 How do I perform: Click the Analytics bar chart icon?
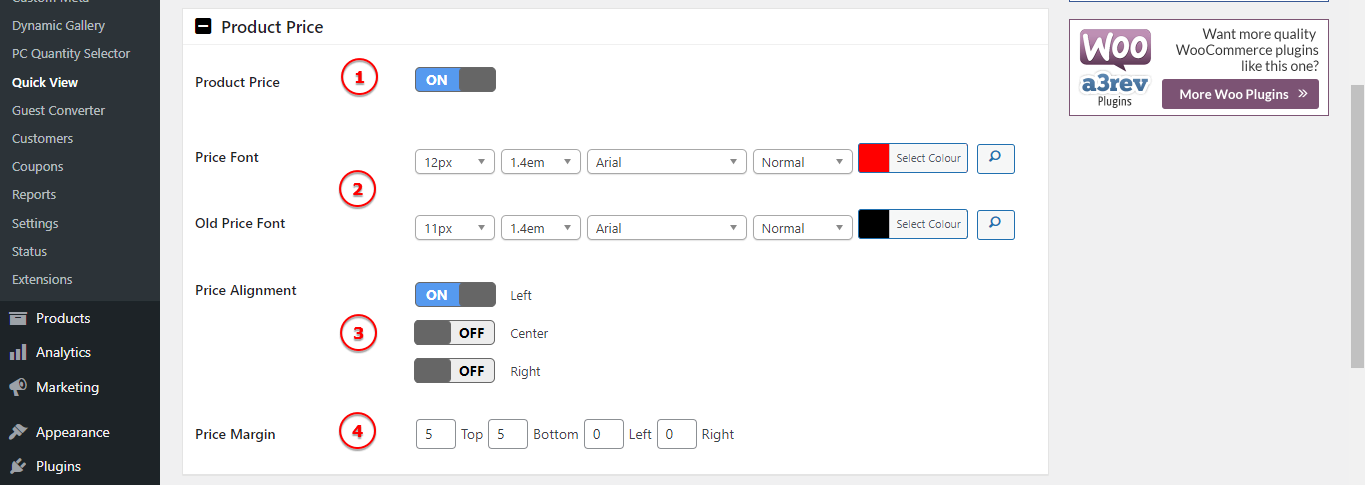[18, 353]
